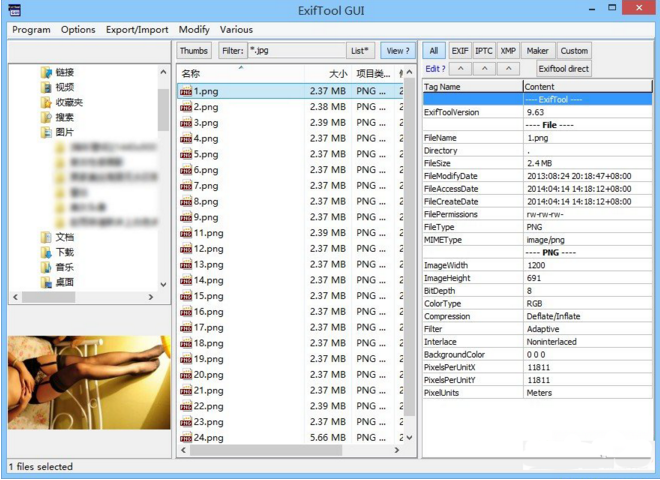Click the file list vertical scrollbar thumb

(409, 247)
